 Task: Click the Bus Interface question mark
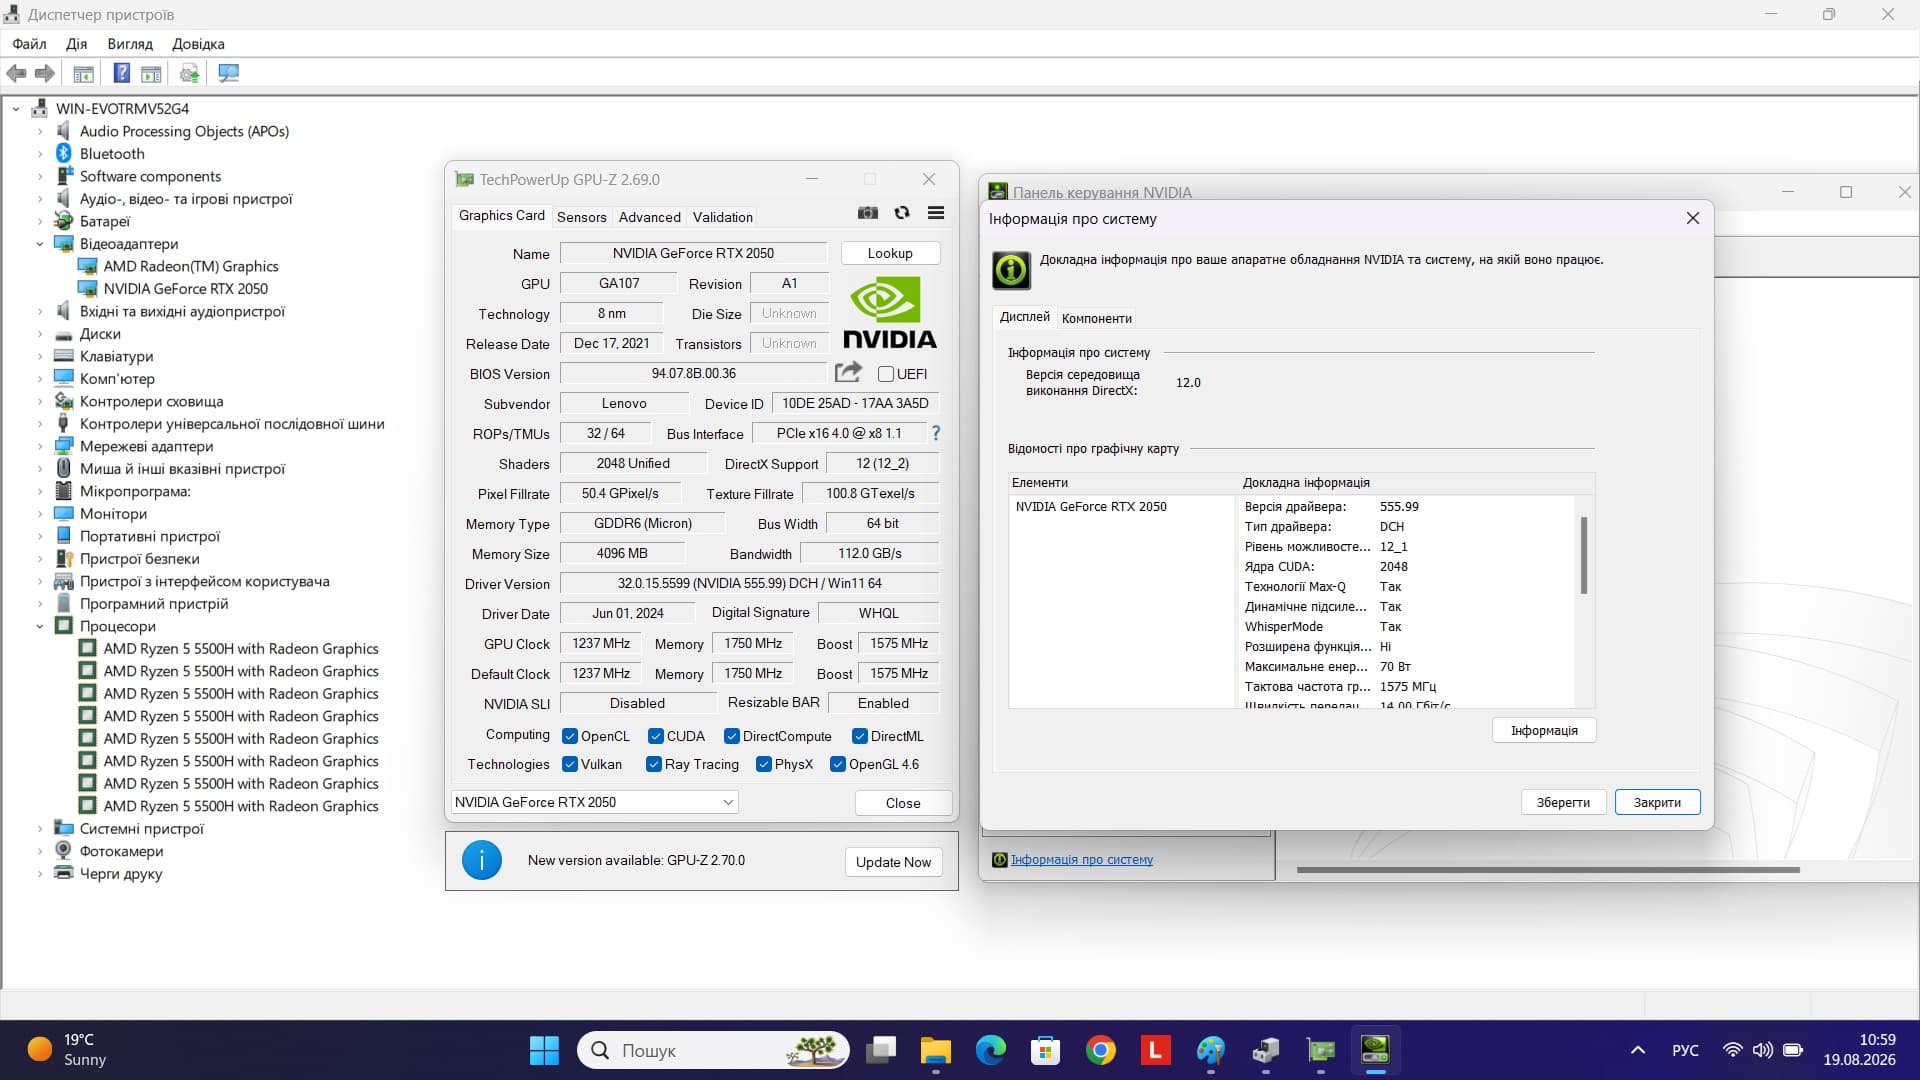click(x=936, y=433)
